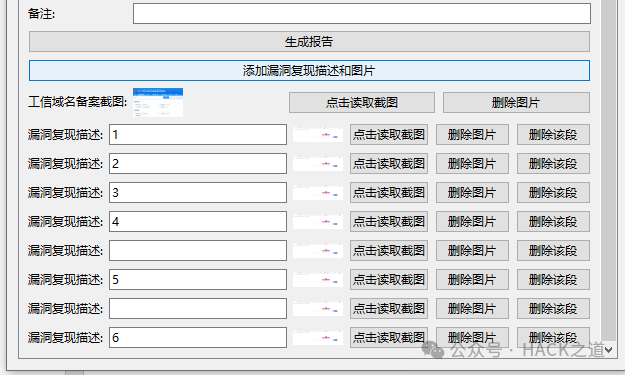This screenshot has height=375, width=625.
Task: Focus the 漏洞复现描述 field containing 1
Action: pos(198,135)
